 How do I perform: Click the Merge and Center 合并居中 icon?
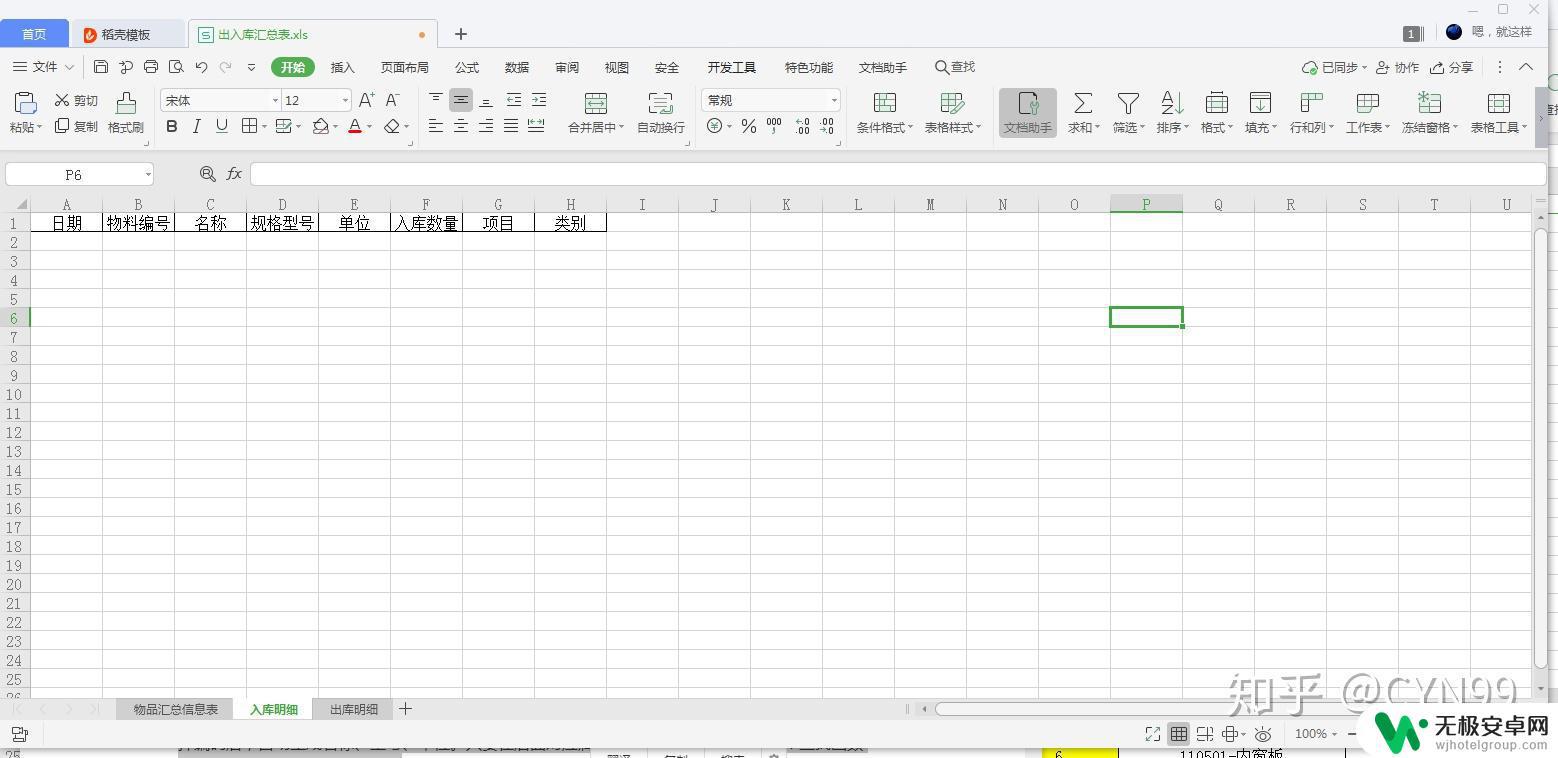595,103
